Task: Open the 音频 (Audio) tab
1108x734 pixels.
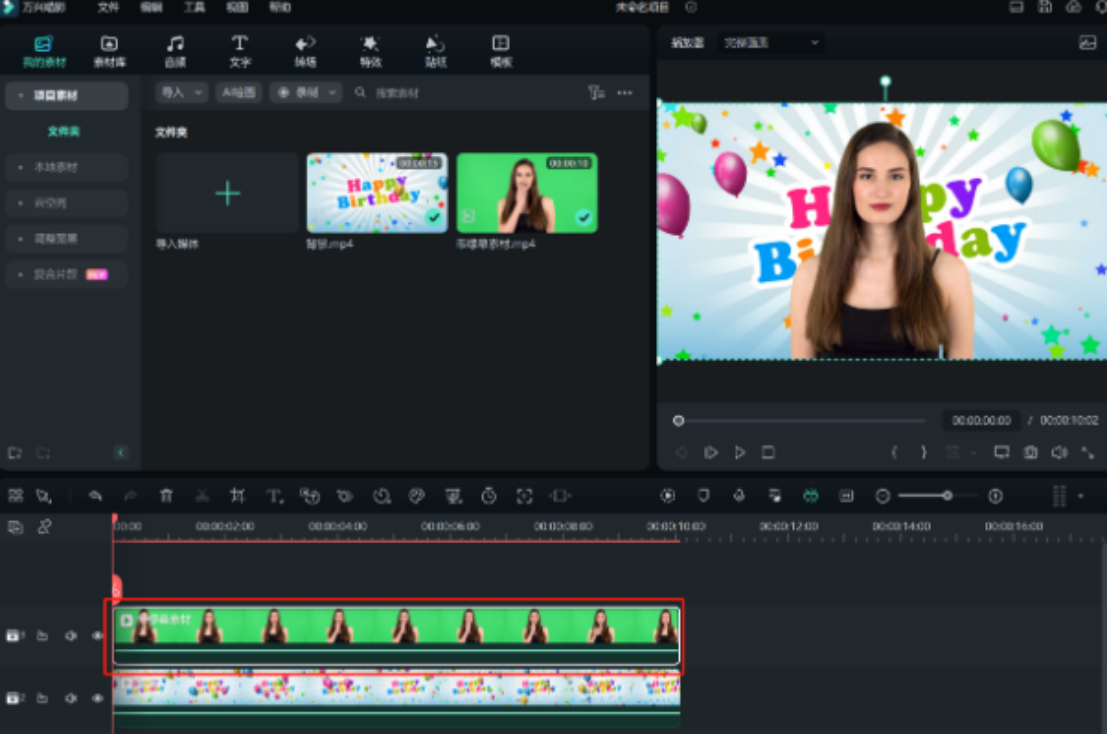Action: (x=175, y=50)
